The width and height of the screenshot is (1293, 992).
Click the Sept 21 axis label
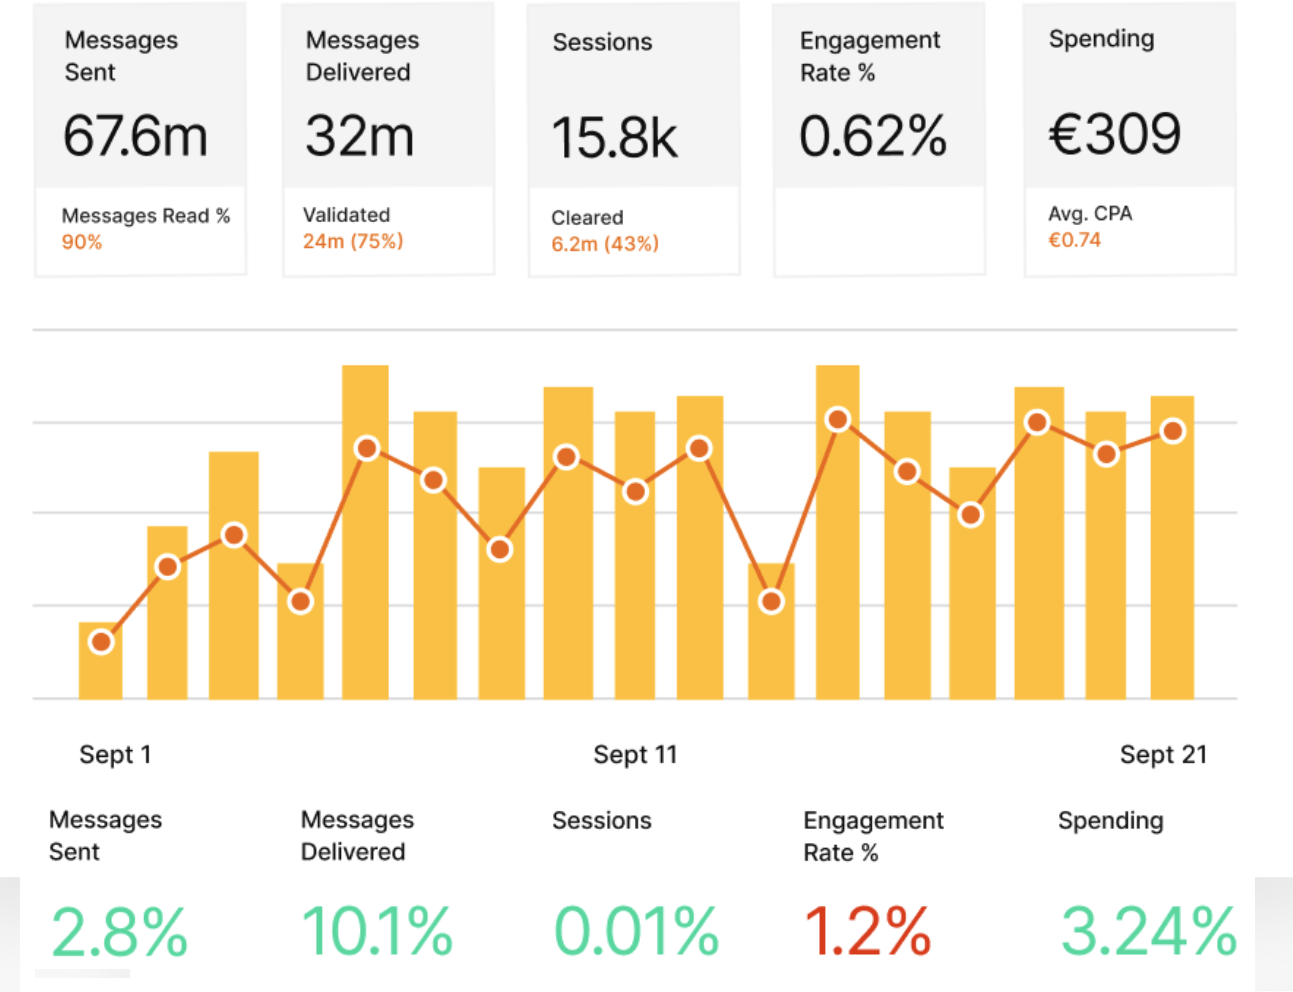coord(1163,755)
